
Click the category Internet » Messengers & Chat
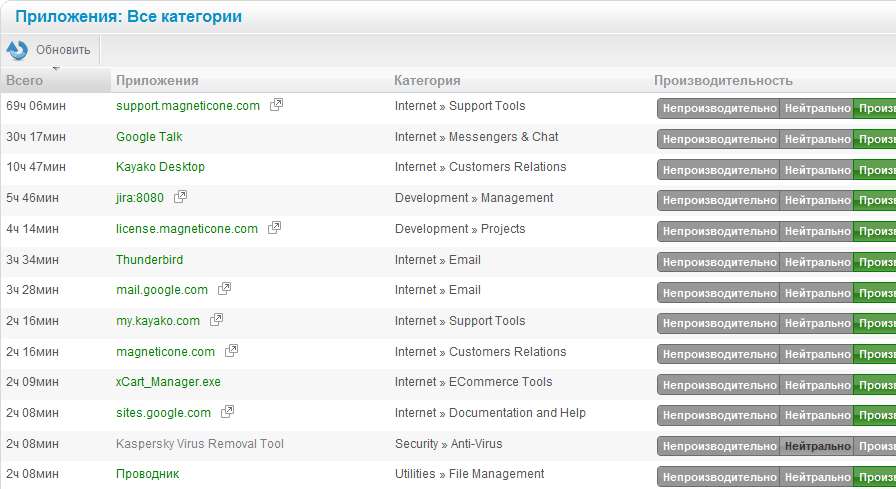(476, 137)
